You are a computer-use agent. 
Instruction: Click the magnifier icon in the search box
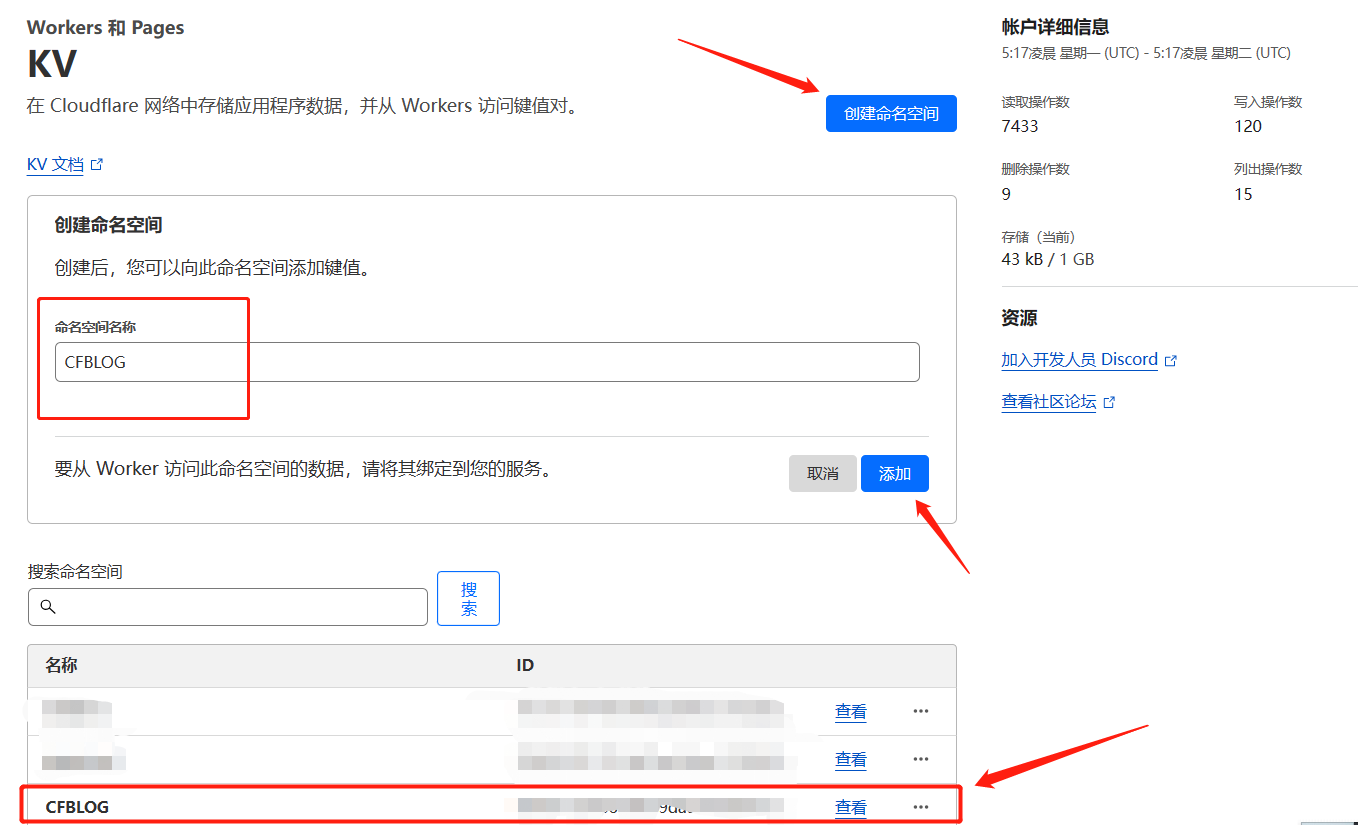tap(47, 607)
